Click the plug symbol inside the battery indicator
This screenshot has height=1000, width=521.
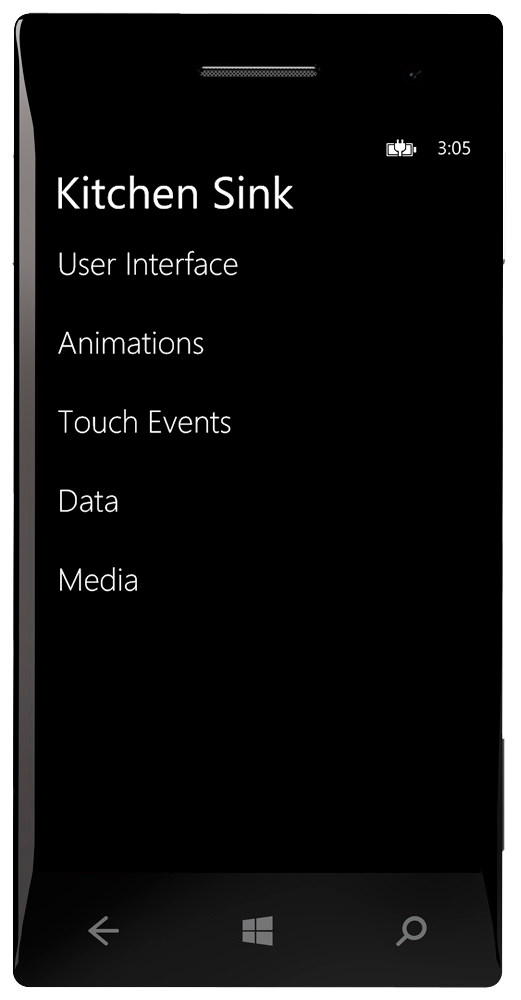pos(400,149)
